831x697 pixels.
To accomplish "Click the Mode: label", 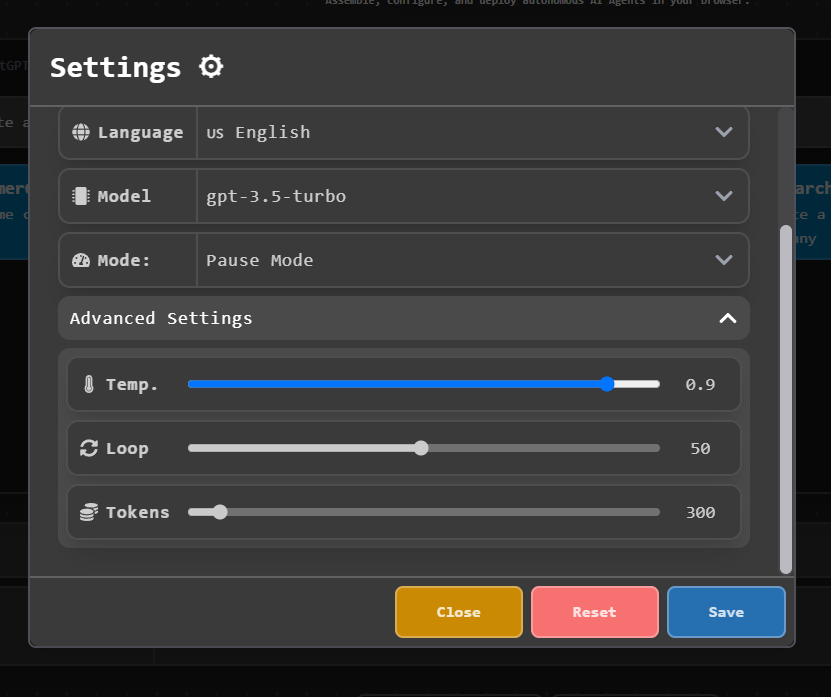I will click(x=124, y=260).
